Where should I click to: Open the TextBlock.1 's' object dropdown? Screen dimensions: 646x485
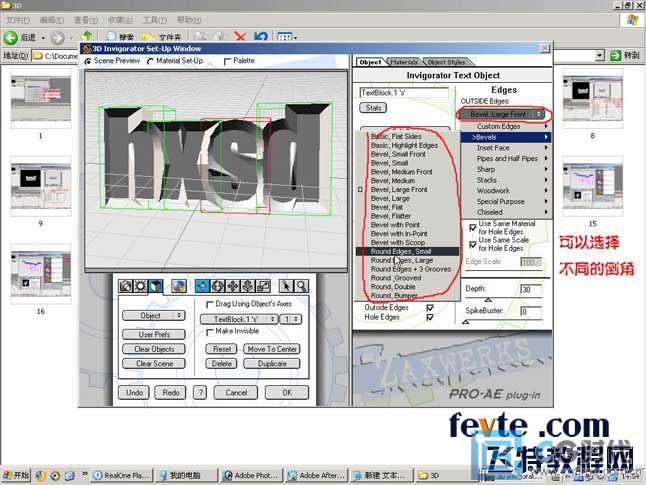coord(239,319)
